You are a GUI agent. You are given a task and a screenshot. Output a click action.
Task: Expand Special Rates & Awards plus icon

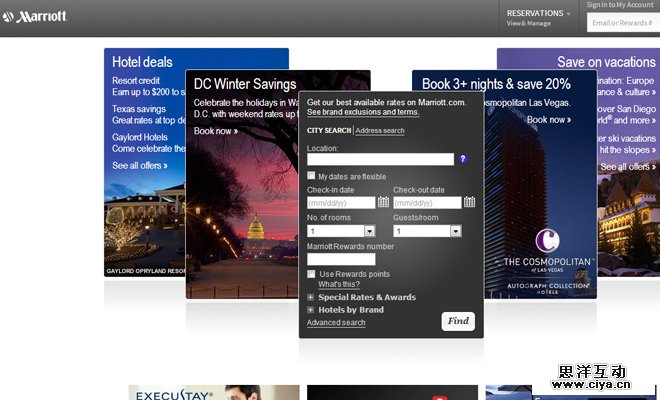point(311,297)
